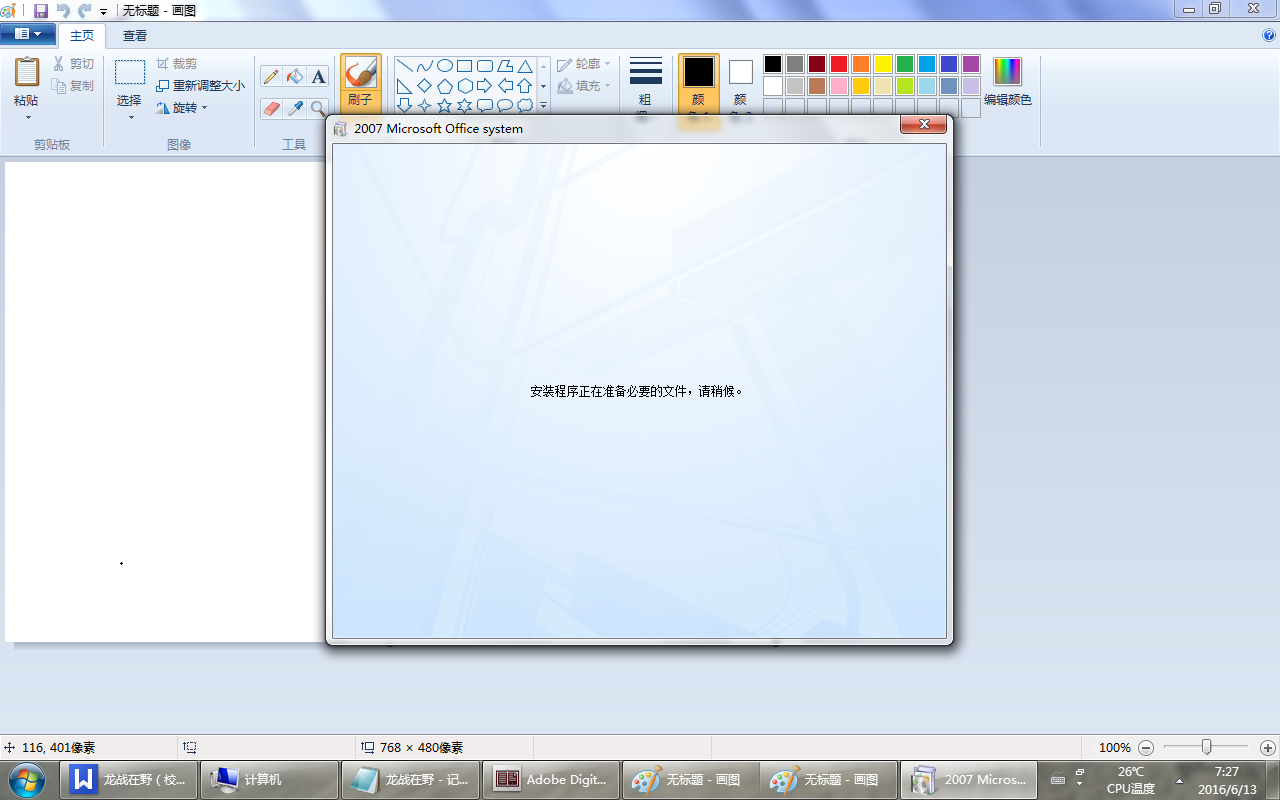
Task: Pick the curve shape
Action: (425, 66)
